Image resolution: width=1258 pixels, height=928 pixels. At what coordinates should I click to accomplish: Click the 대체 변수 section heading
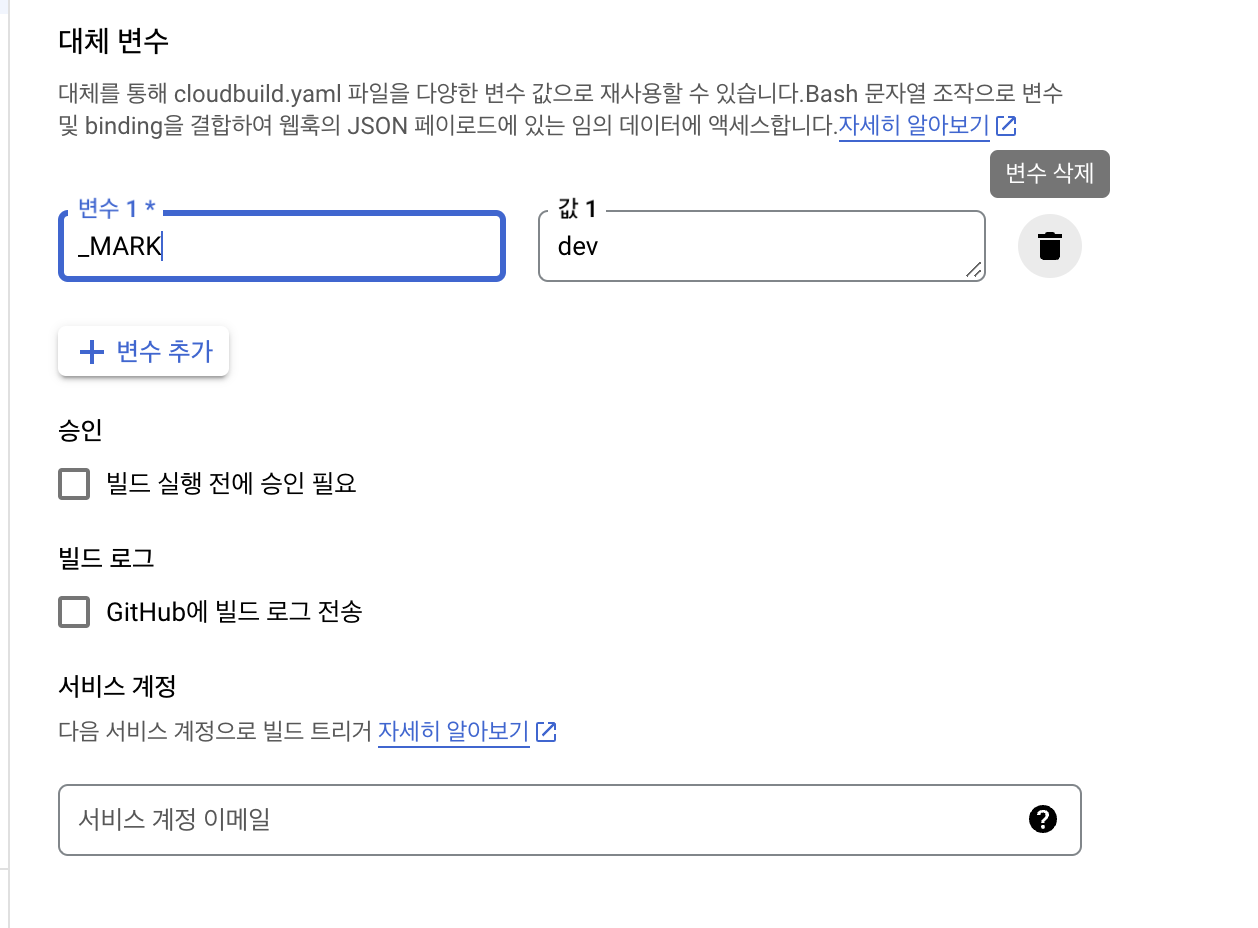tap(114, 41)
